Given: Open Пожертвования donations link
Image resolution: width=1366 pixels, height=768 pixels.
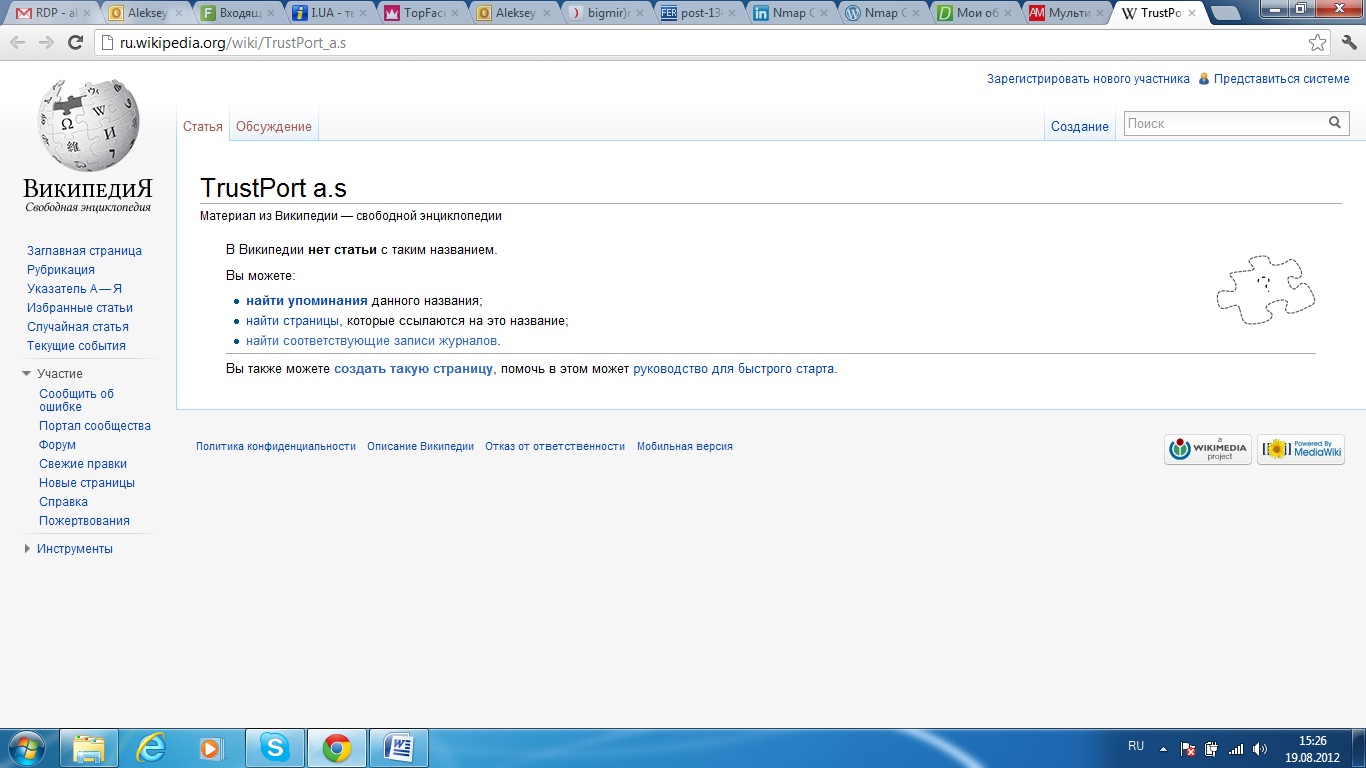Looking at the screenshot, I should point(84,521).
